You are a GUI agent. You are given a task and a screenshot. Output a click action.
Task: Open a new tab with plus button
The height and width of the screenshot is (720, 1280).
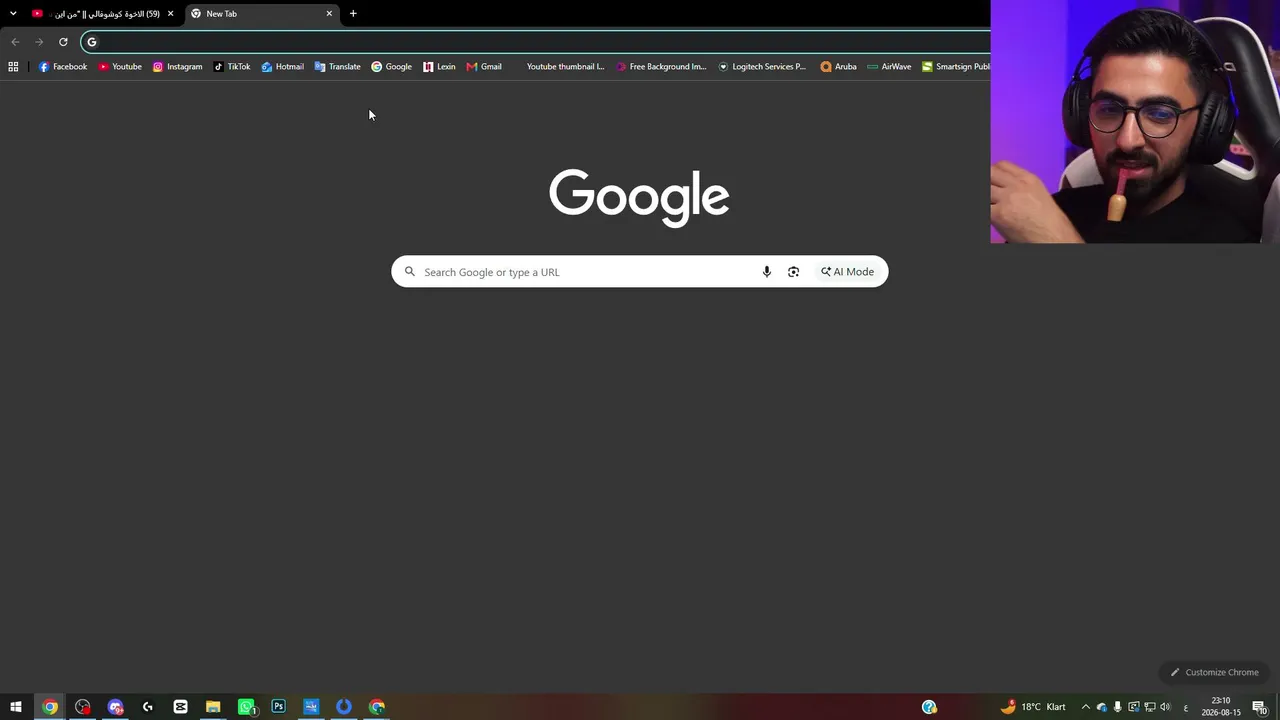click(x=353, y=14)
